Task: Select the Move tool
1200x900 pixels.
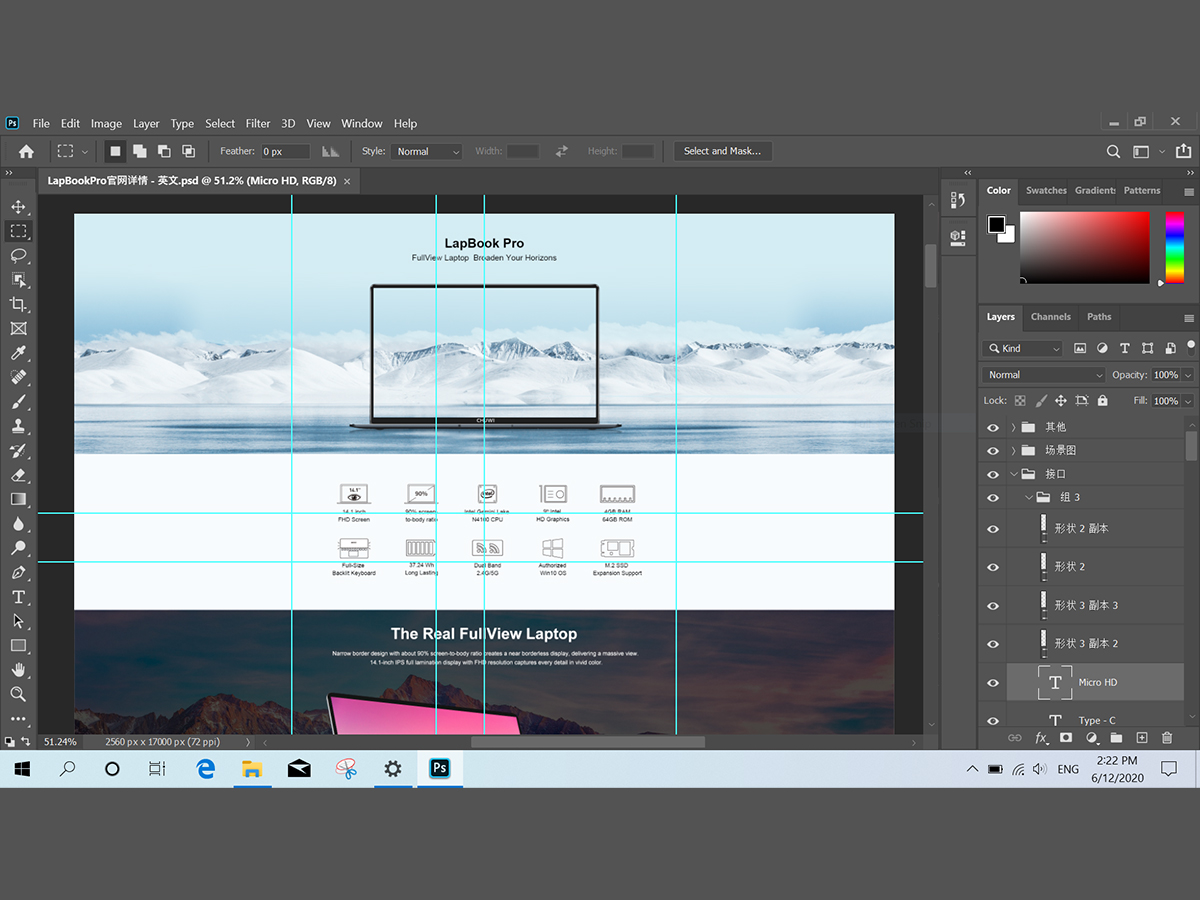Action: pos(18,207)
